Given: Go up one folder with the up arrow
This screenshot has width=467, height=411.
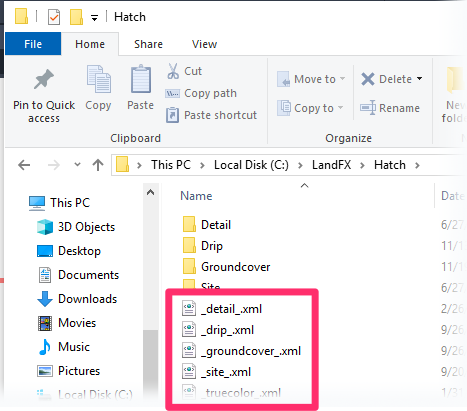Looking at the screenshot, I should click(98, 165).
